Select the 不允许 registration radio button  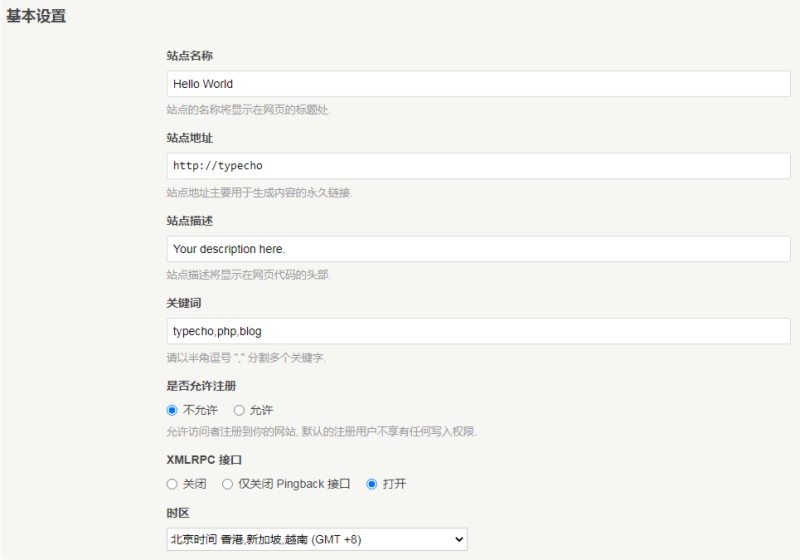coord(172,410)
